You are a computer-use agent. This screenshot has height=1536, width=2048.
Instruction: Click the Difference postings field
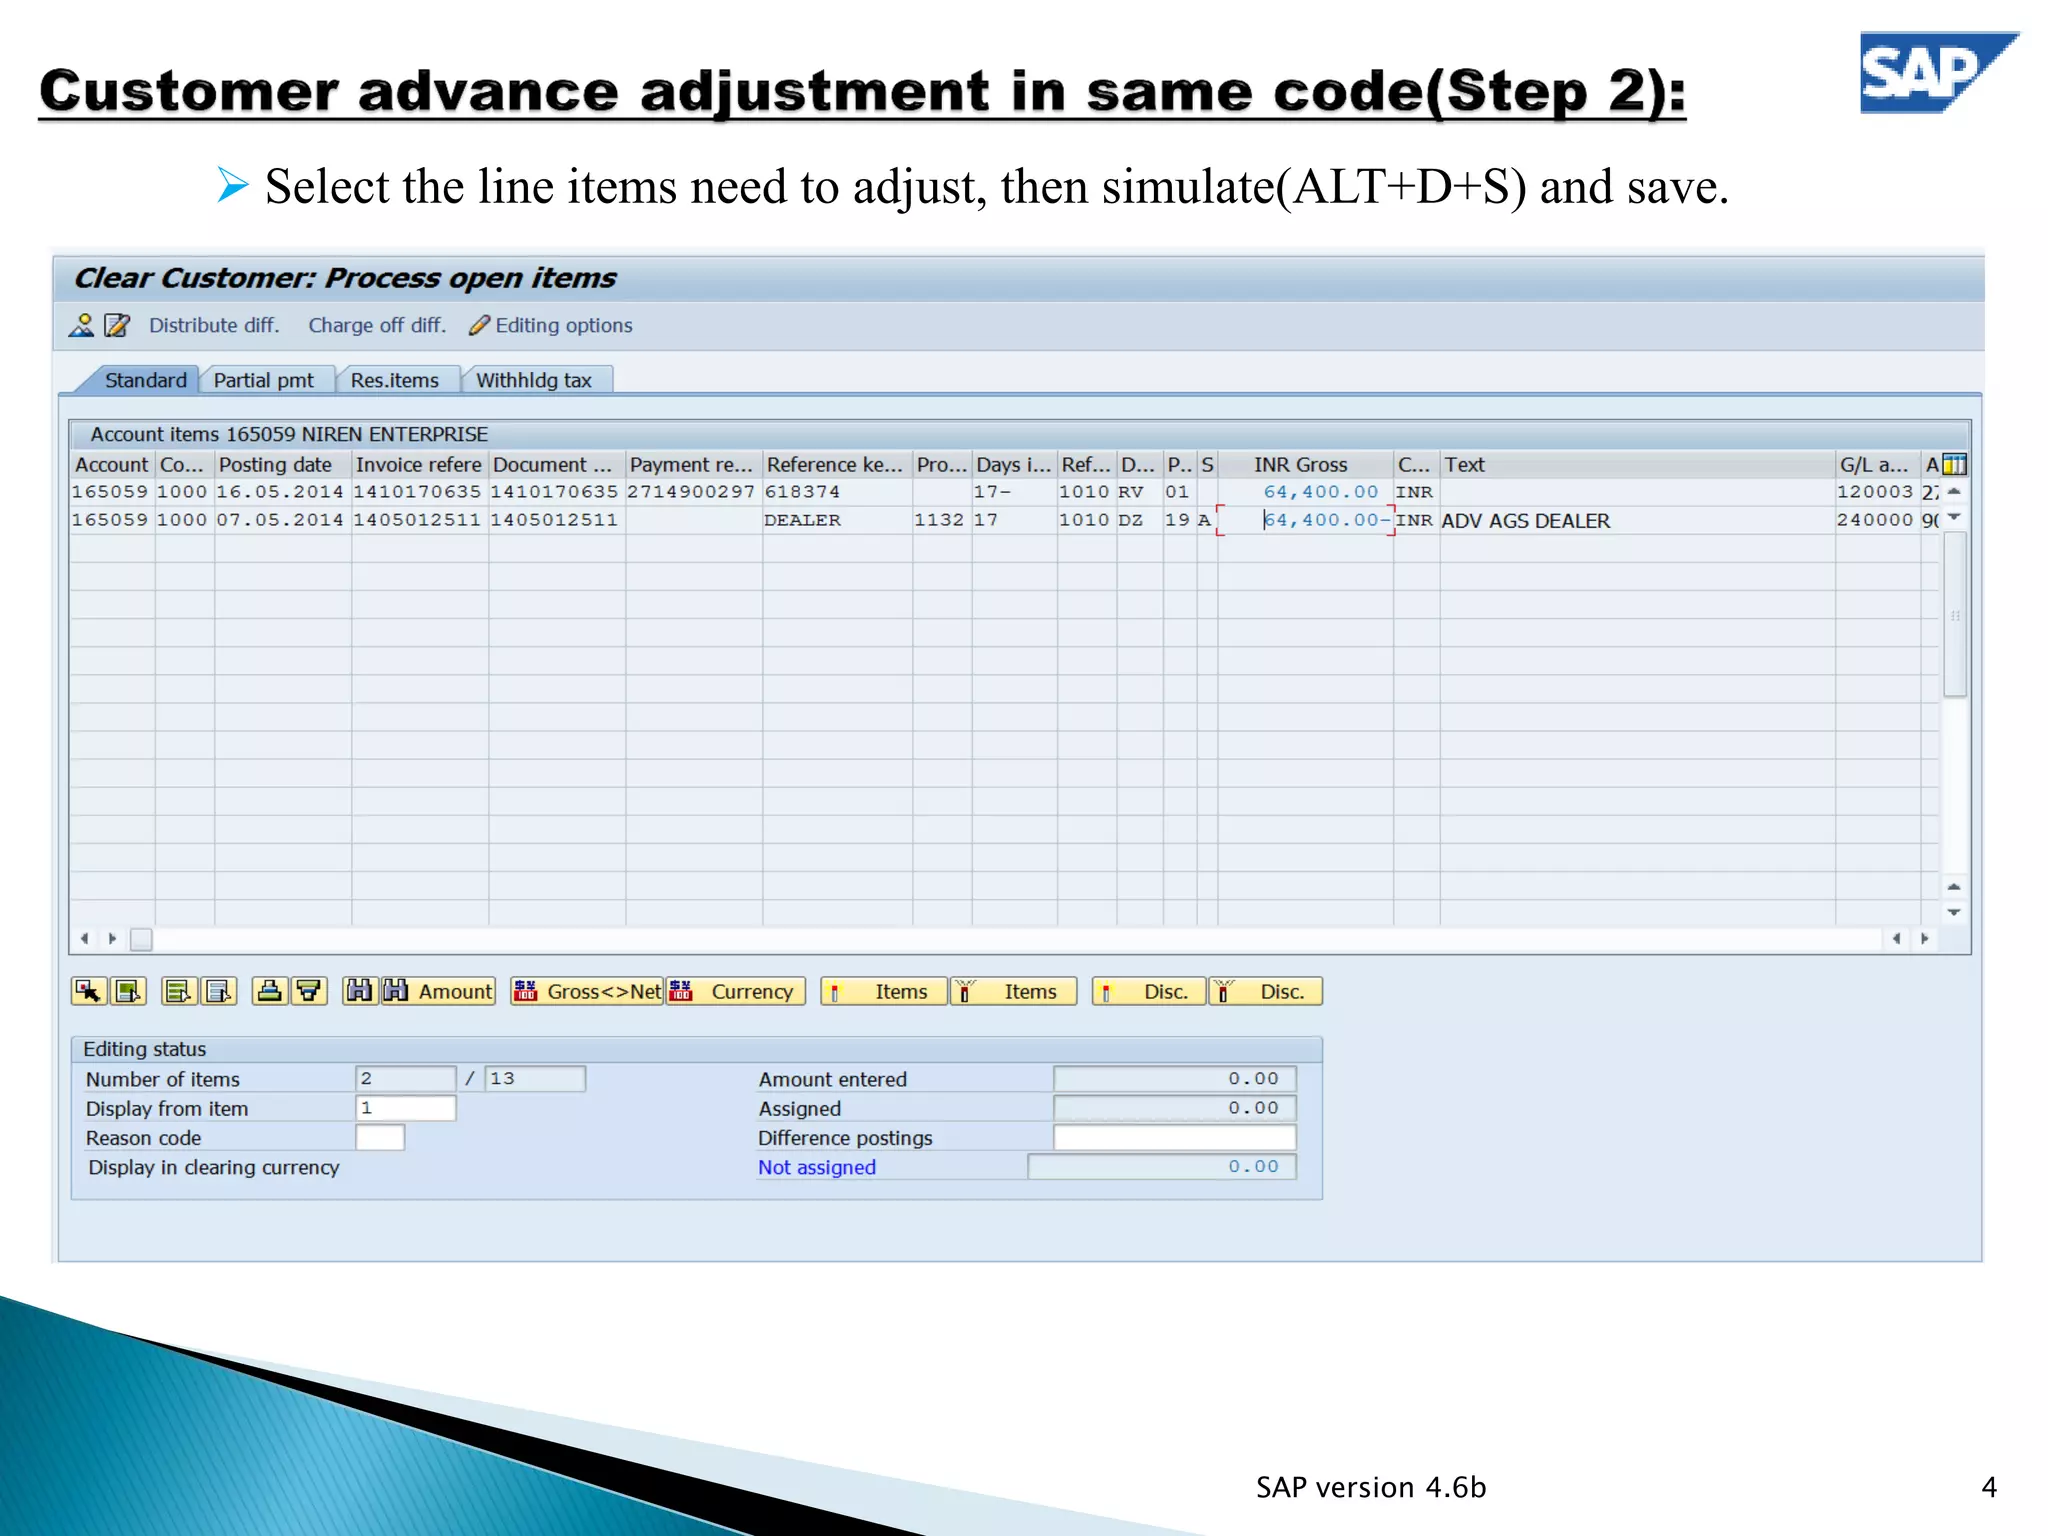click(1175, 1138)
